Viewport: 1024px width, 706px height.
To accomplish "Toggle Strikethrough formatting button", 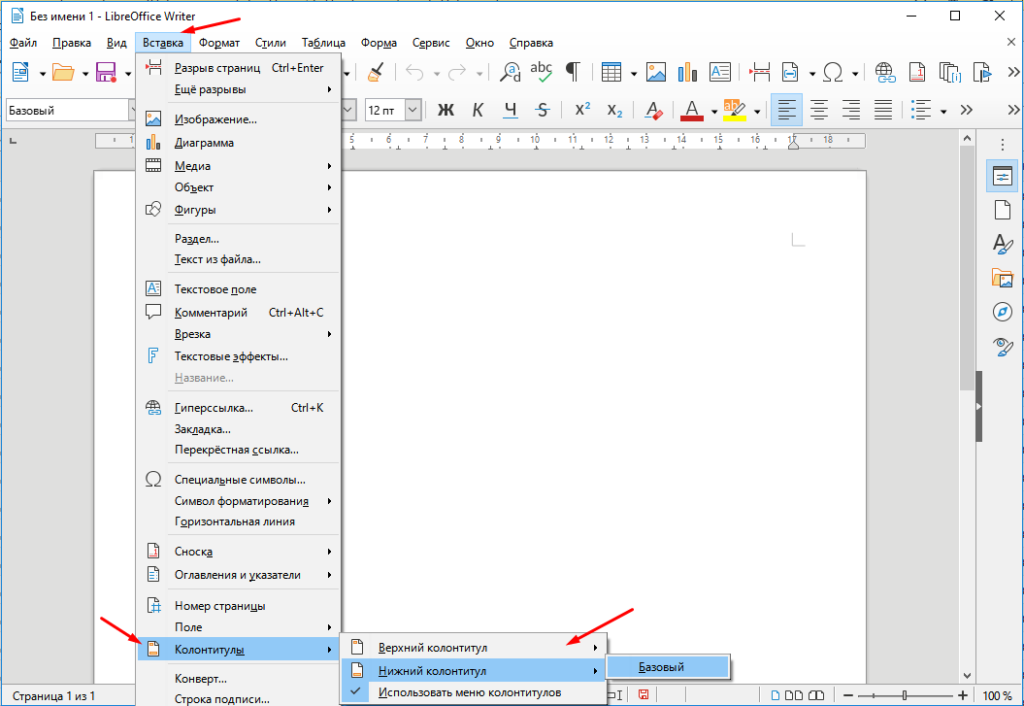I will pyautogui.click(x=542, y=110).
